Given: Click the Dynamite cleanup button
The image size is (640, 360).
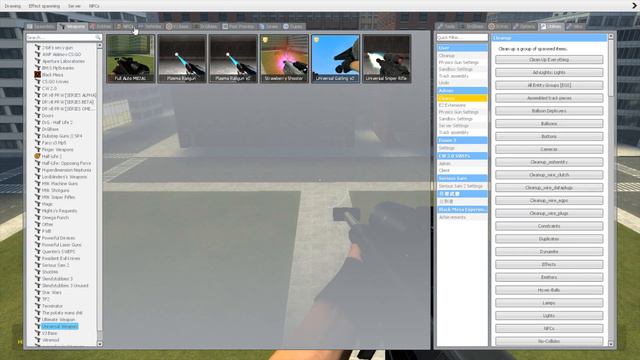Looking at the screenshot, I should (x=549, y=252).
